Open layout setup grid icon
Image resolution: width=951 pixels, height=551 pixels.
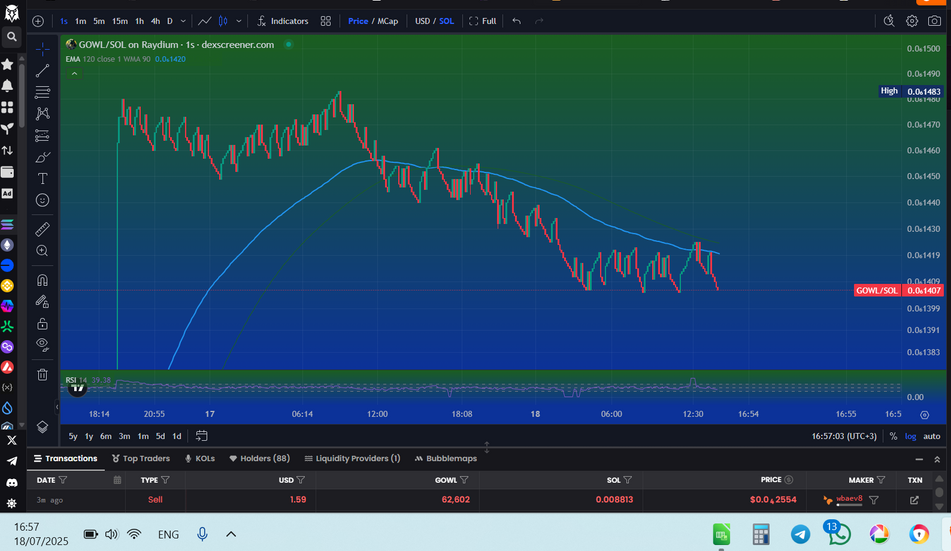[326, 21]
